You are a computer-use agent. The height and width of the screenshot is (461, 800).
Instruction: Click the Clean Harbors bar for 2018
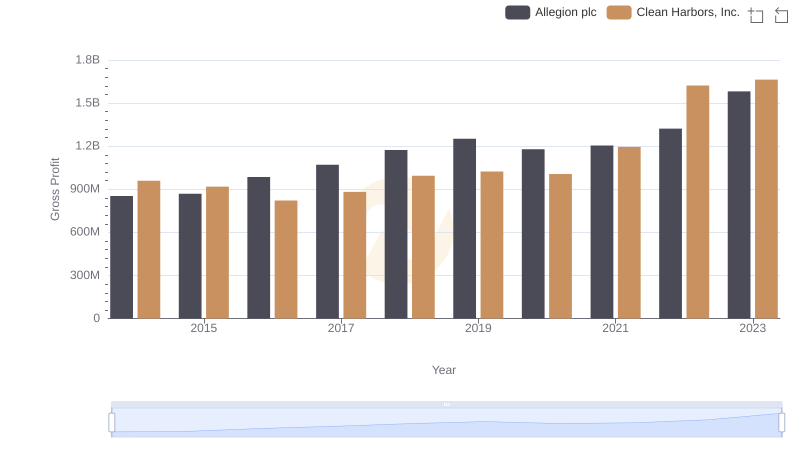tap(423, 247)
